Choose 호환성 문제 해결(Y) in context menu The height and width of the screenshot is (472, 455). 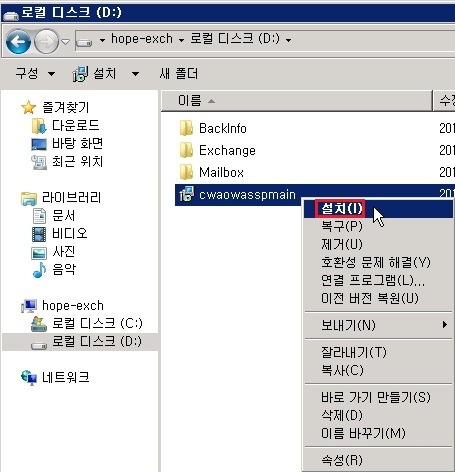tap(378, 263)
